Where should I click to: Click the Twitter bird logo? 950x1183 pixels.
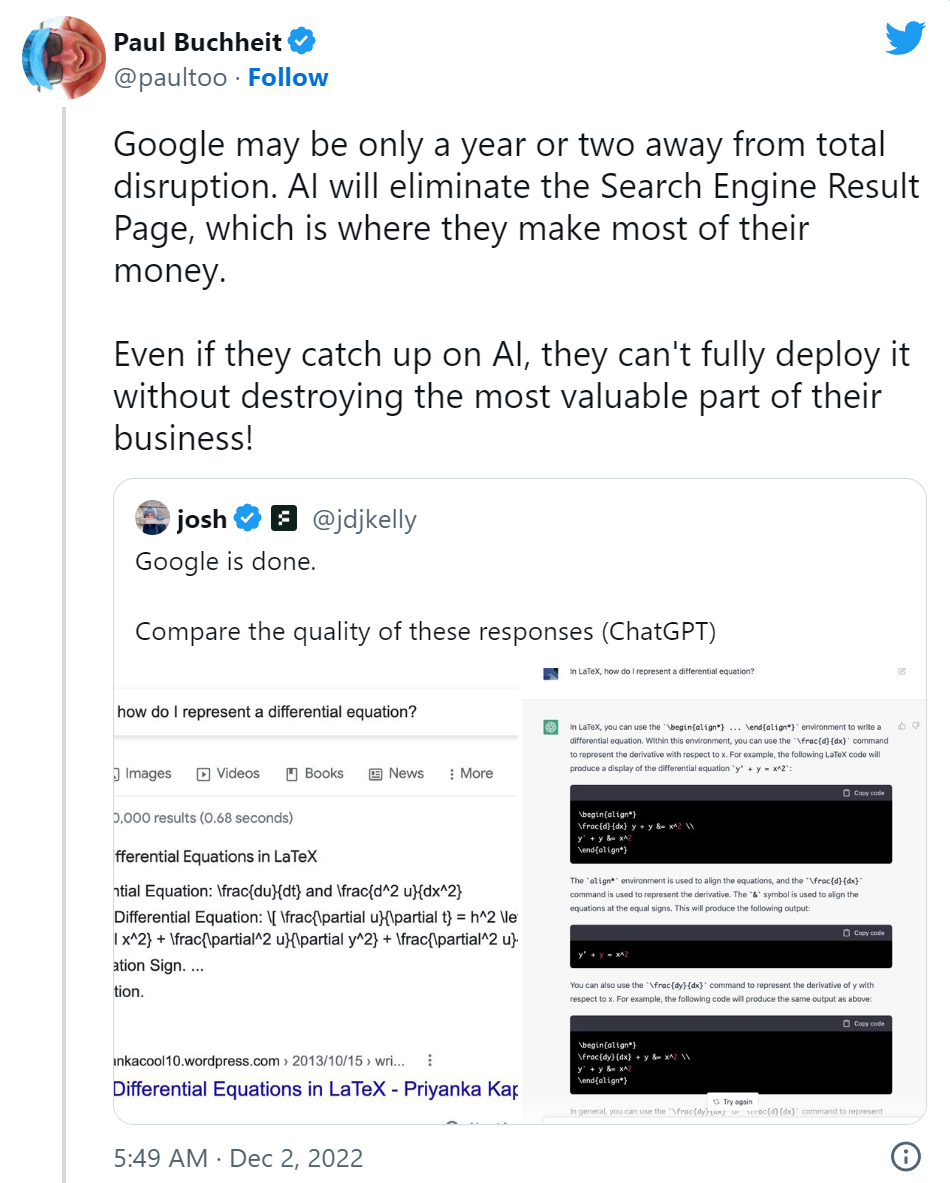click(x=905, y=37)
